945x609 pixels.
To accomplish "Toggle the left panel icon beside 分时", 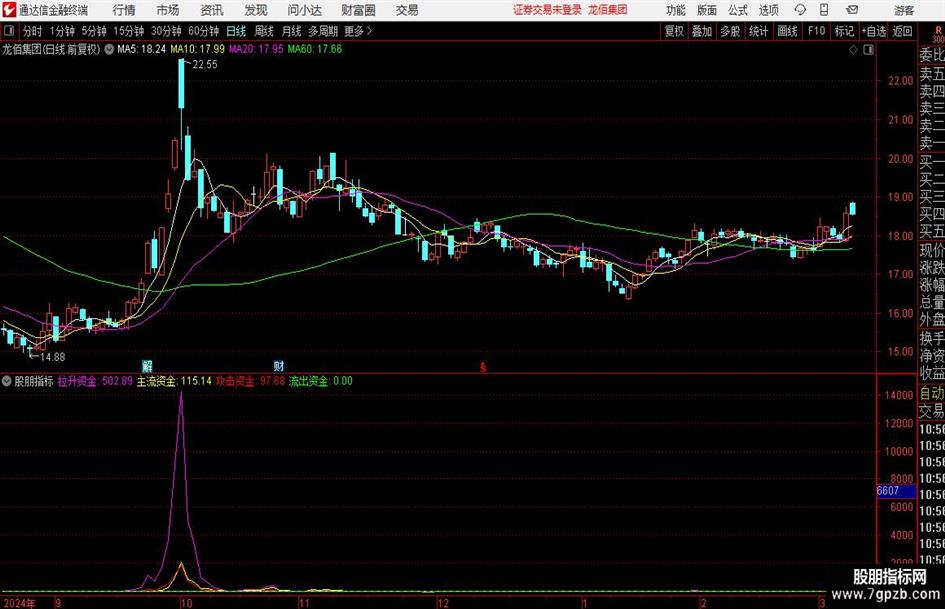I will pos(9,31).
